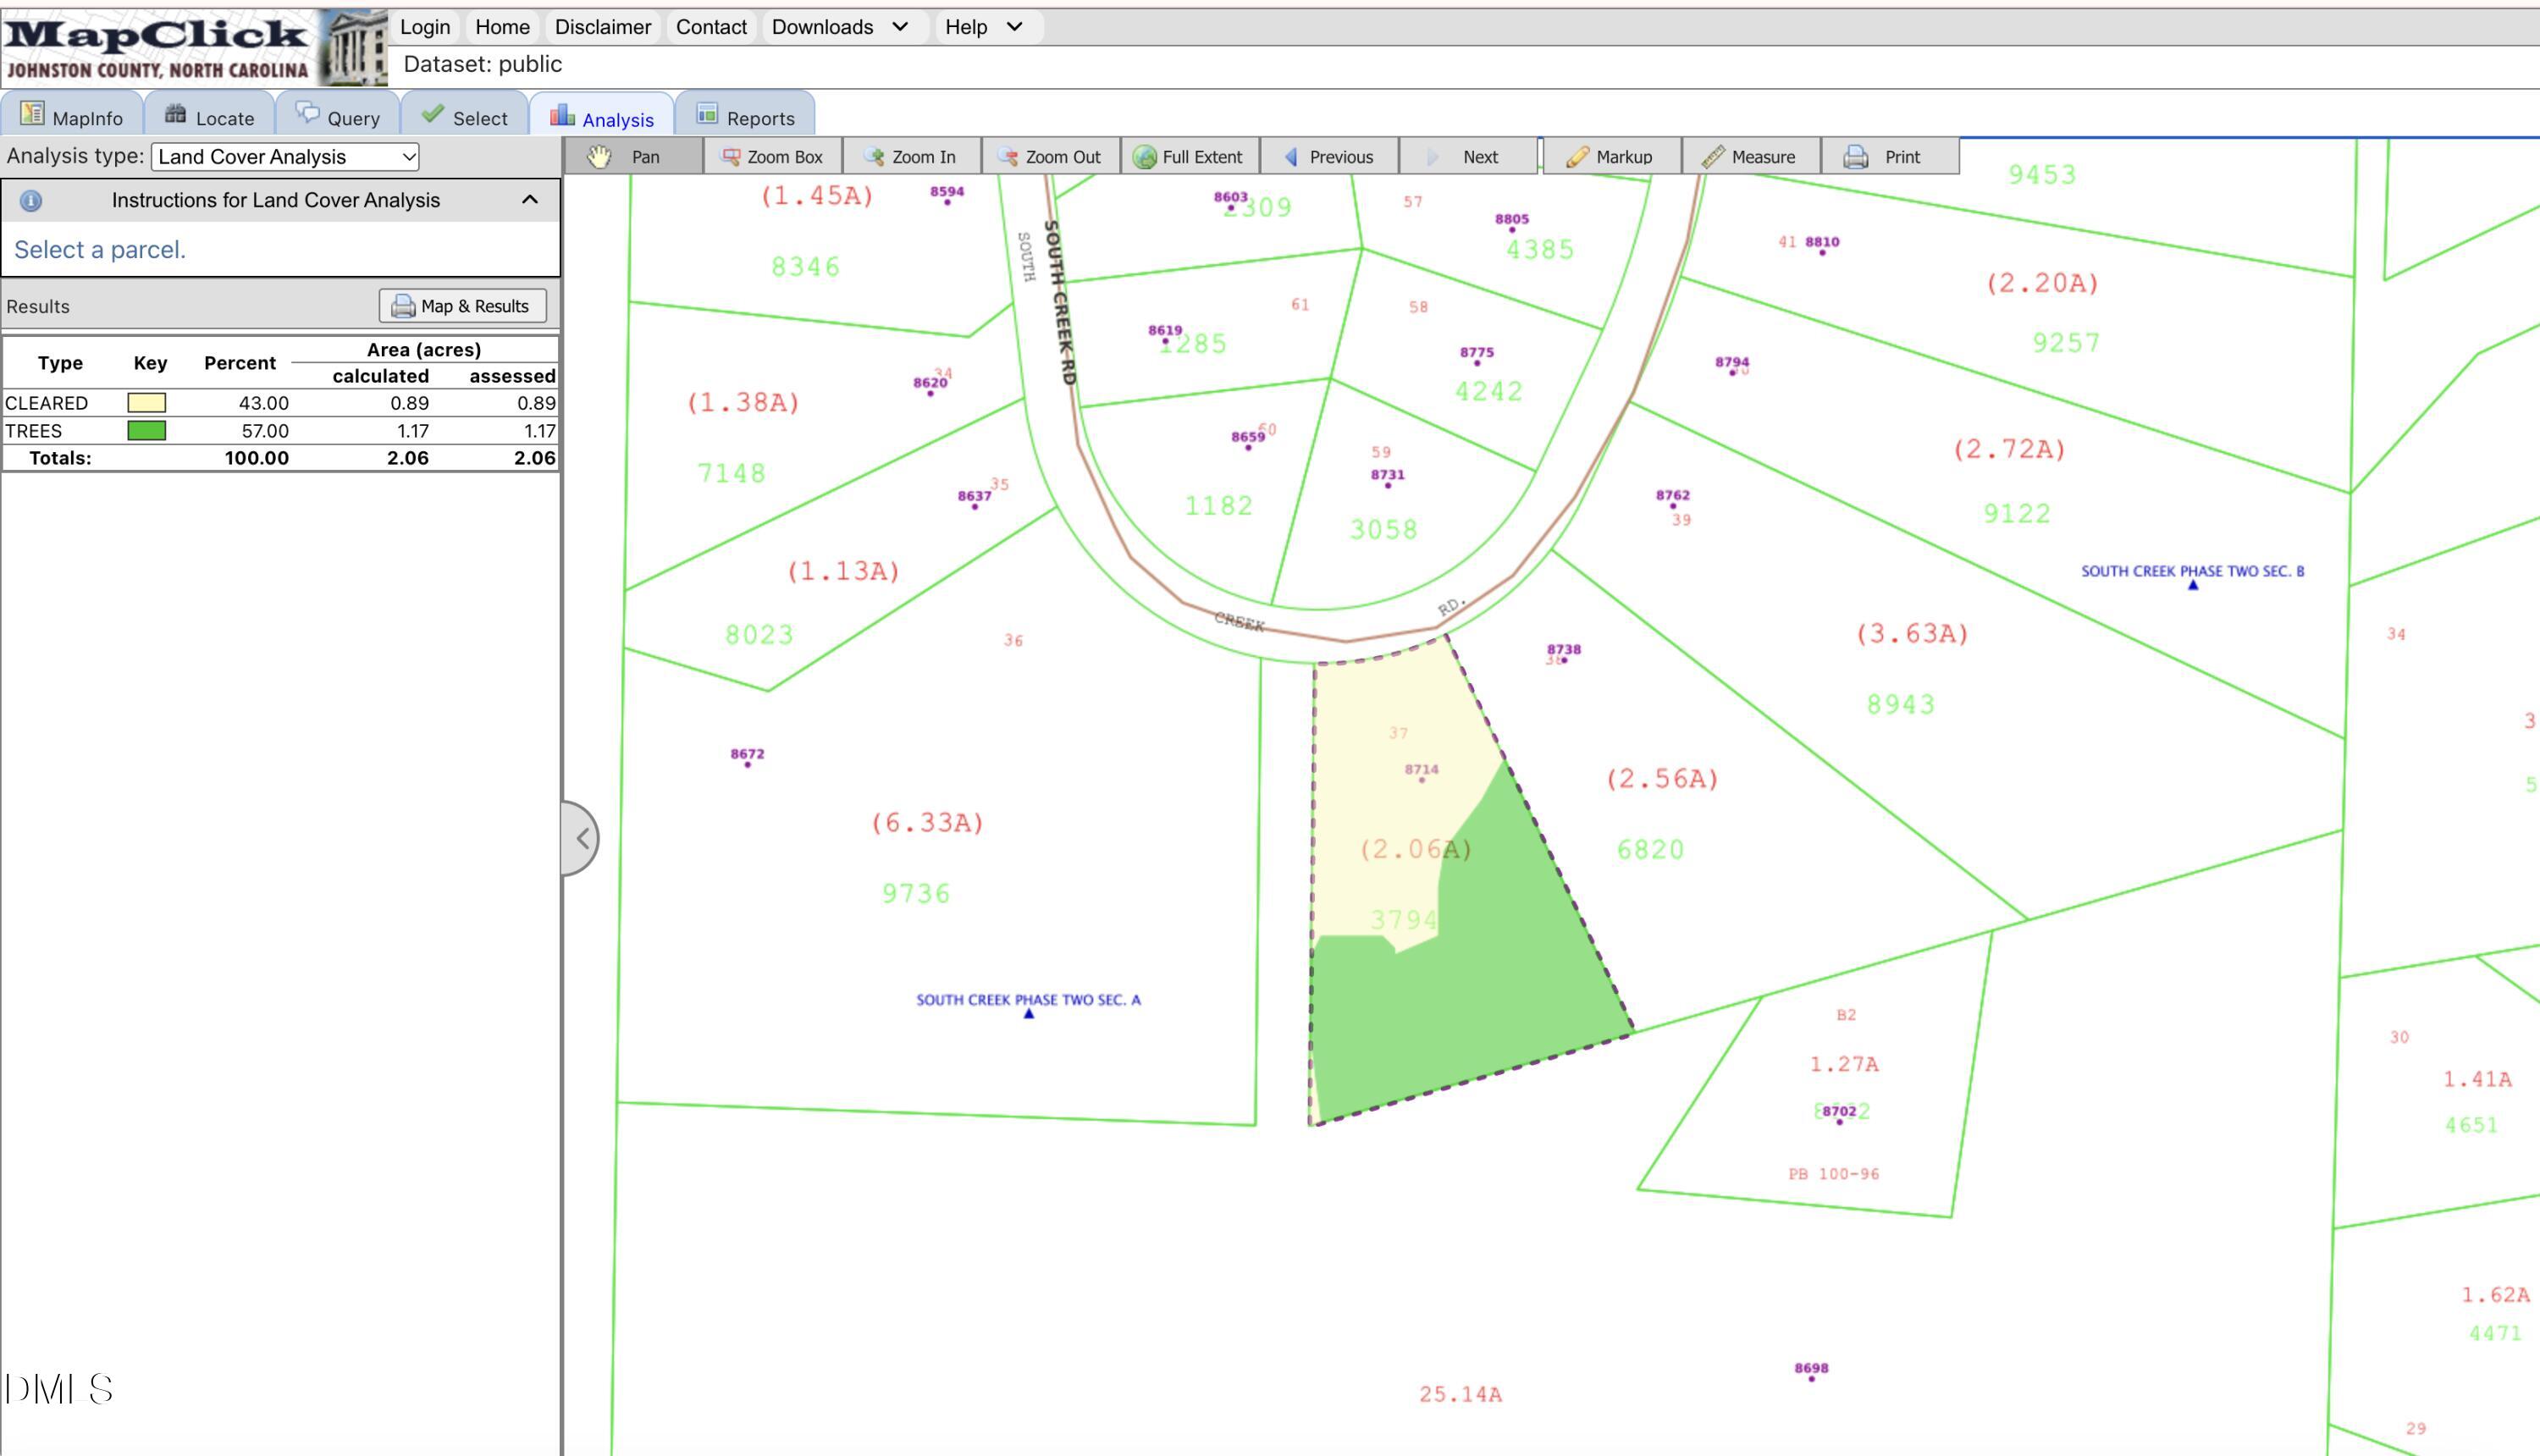Viewport: 2540px width, 1456px height.
Task: Click SOUTH CREEK PHASE TWO SEC. B label
Action: pyautogui.click(x=2192, y=571)
